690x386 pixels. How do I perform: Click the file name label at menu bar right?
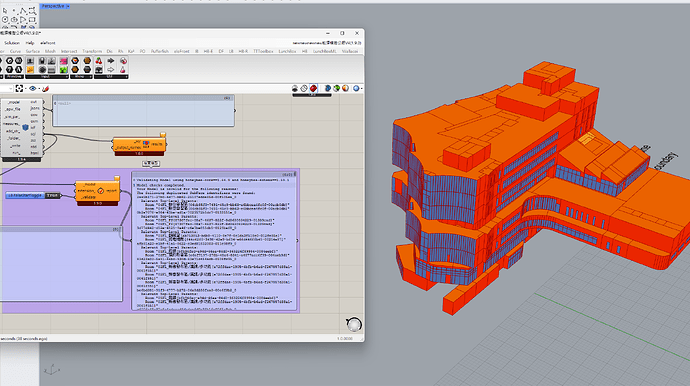coord(327,43)
